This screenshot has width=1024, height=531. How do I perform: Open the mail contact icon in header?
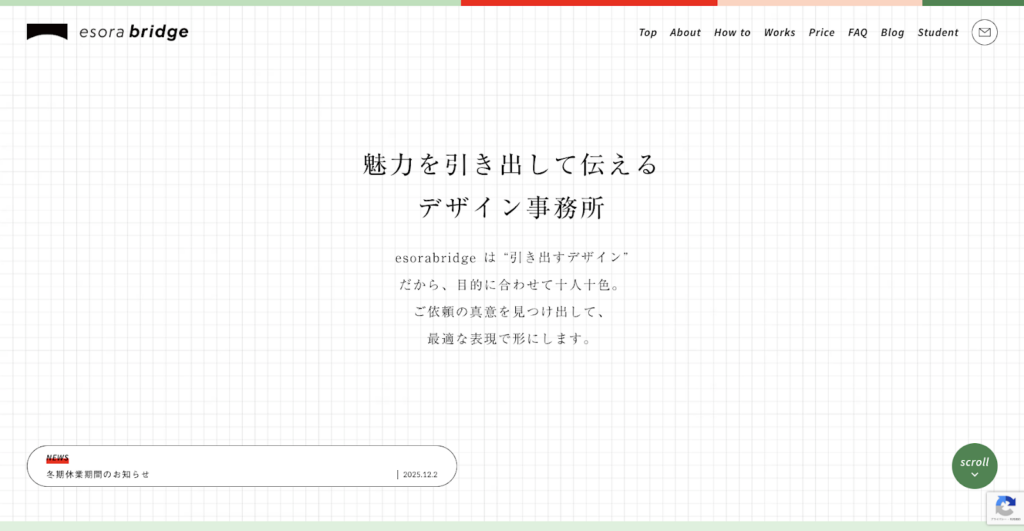pos(984,32)
